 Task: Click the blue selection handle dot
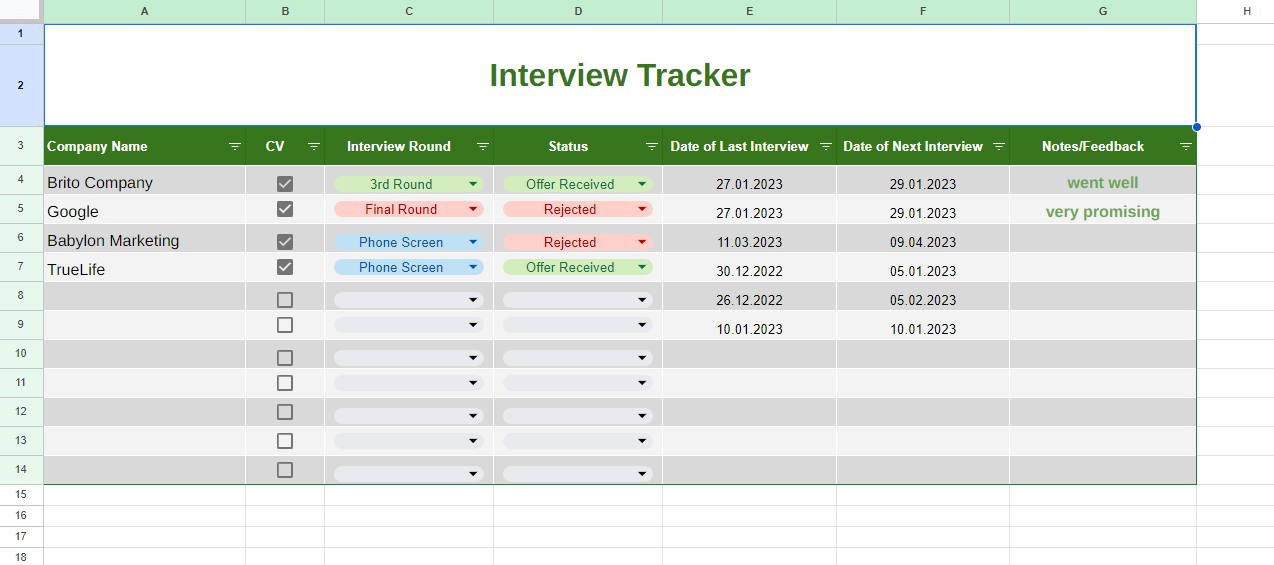click(1196, 127)
